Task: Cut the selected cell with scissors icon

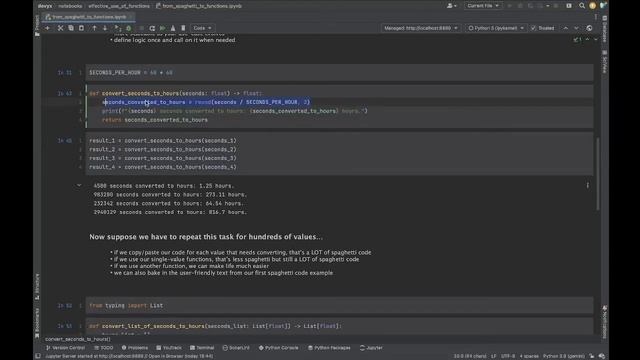Action: click(60, 28)
